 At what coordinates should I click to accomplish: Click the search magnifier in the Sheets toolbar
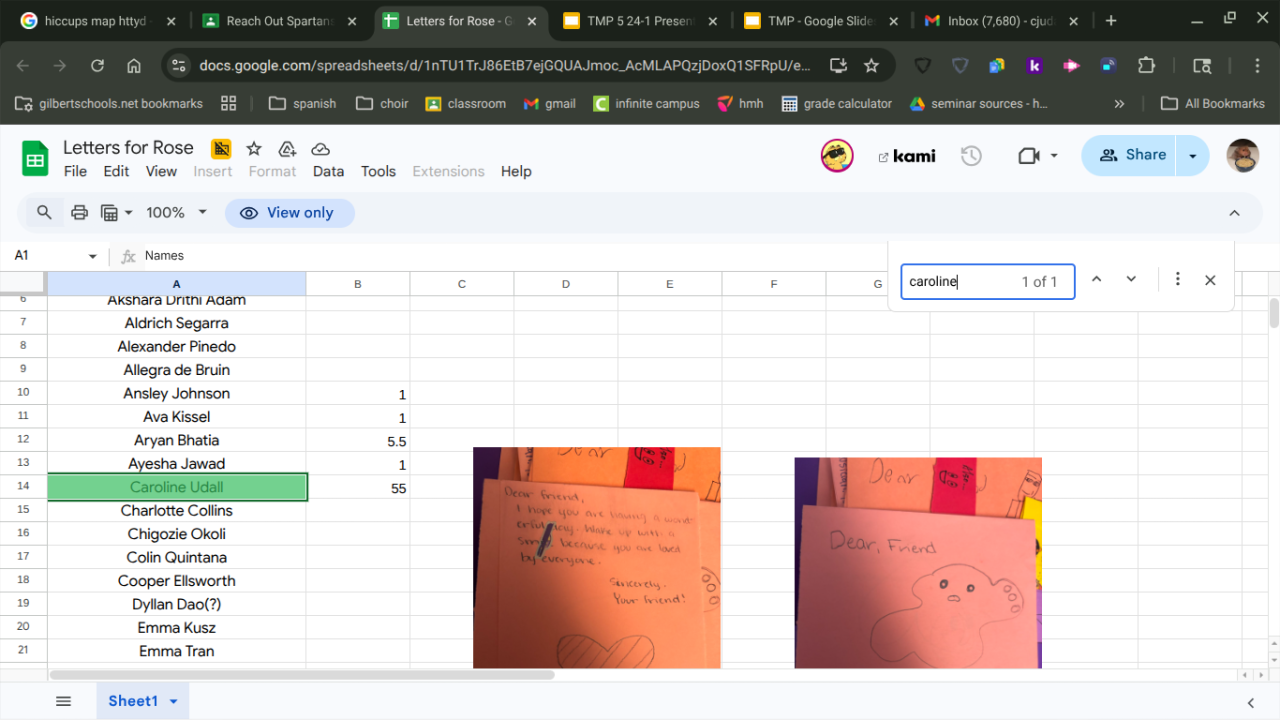coord(44,212)
